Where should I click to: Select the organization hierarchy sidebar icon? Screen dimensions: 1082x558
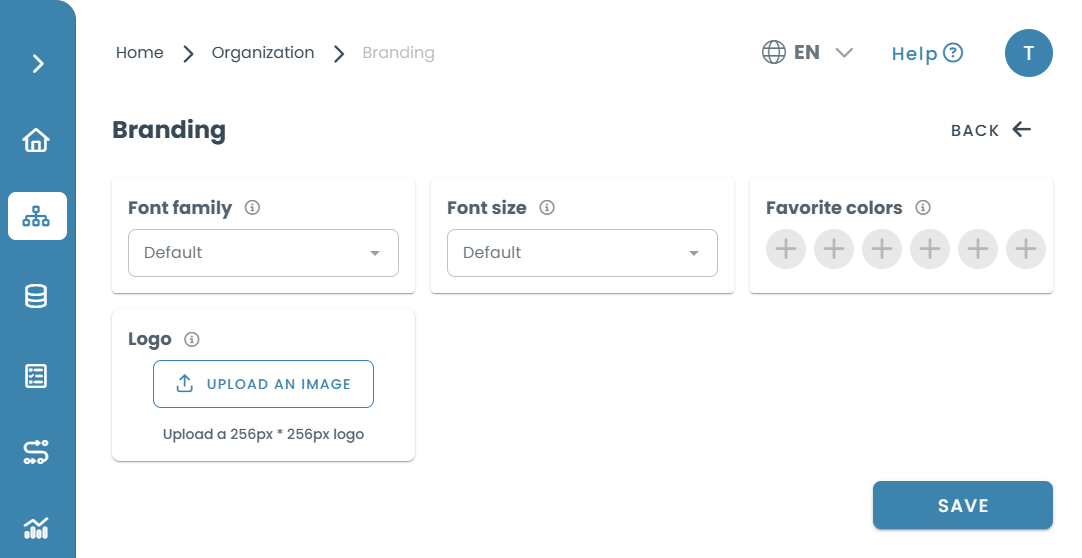37,216
